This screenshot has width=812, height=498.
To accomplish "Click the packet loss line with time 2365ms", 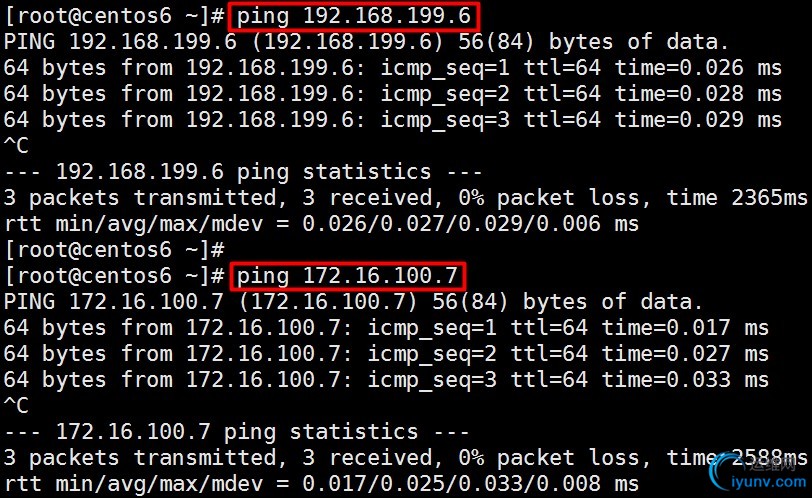I will [405, 198].
